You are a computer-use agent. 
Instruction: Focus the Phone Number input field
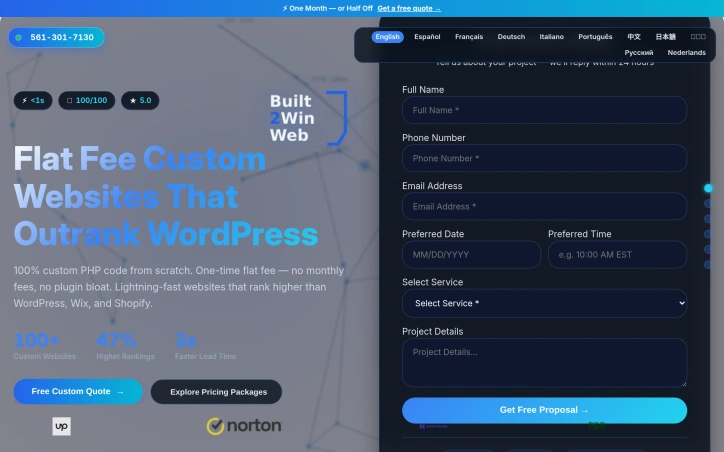[x=544, y=158]
